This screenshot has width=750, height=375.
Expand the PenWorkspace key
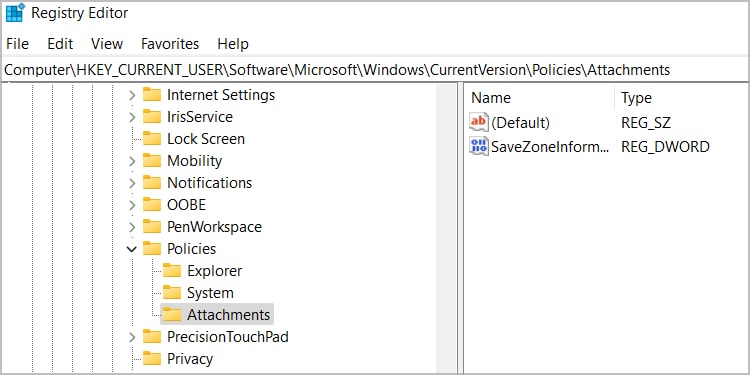point(132,227)
